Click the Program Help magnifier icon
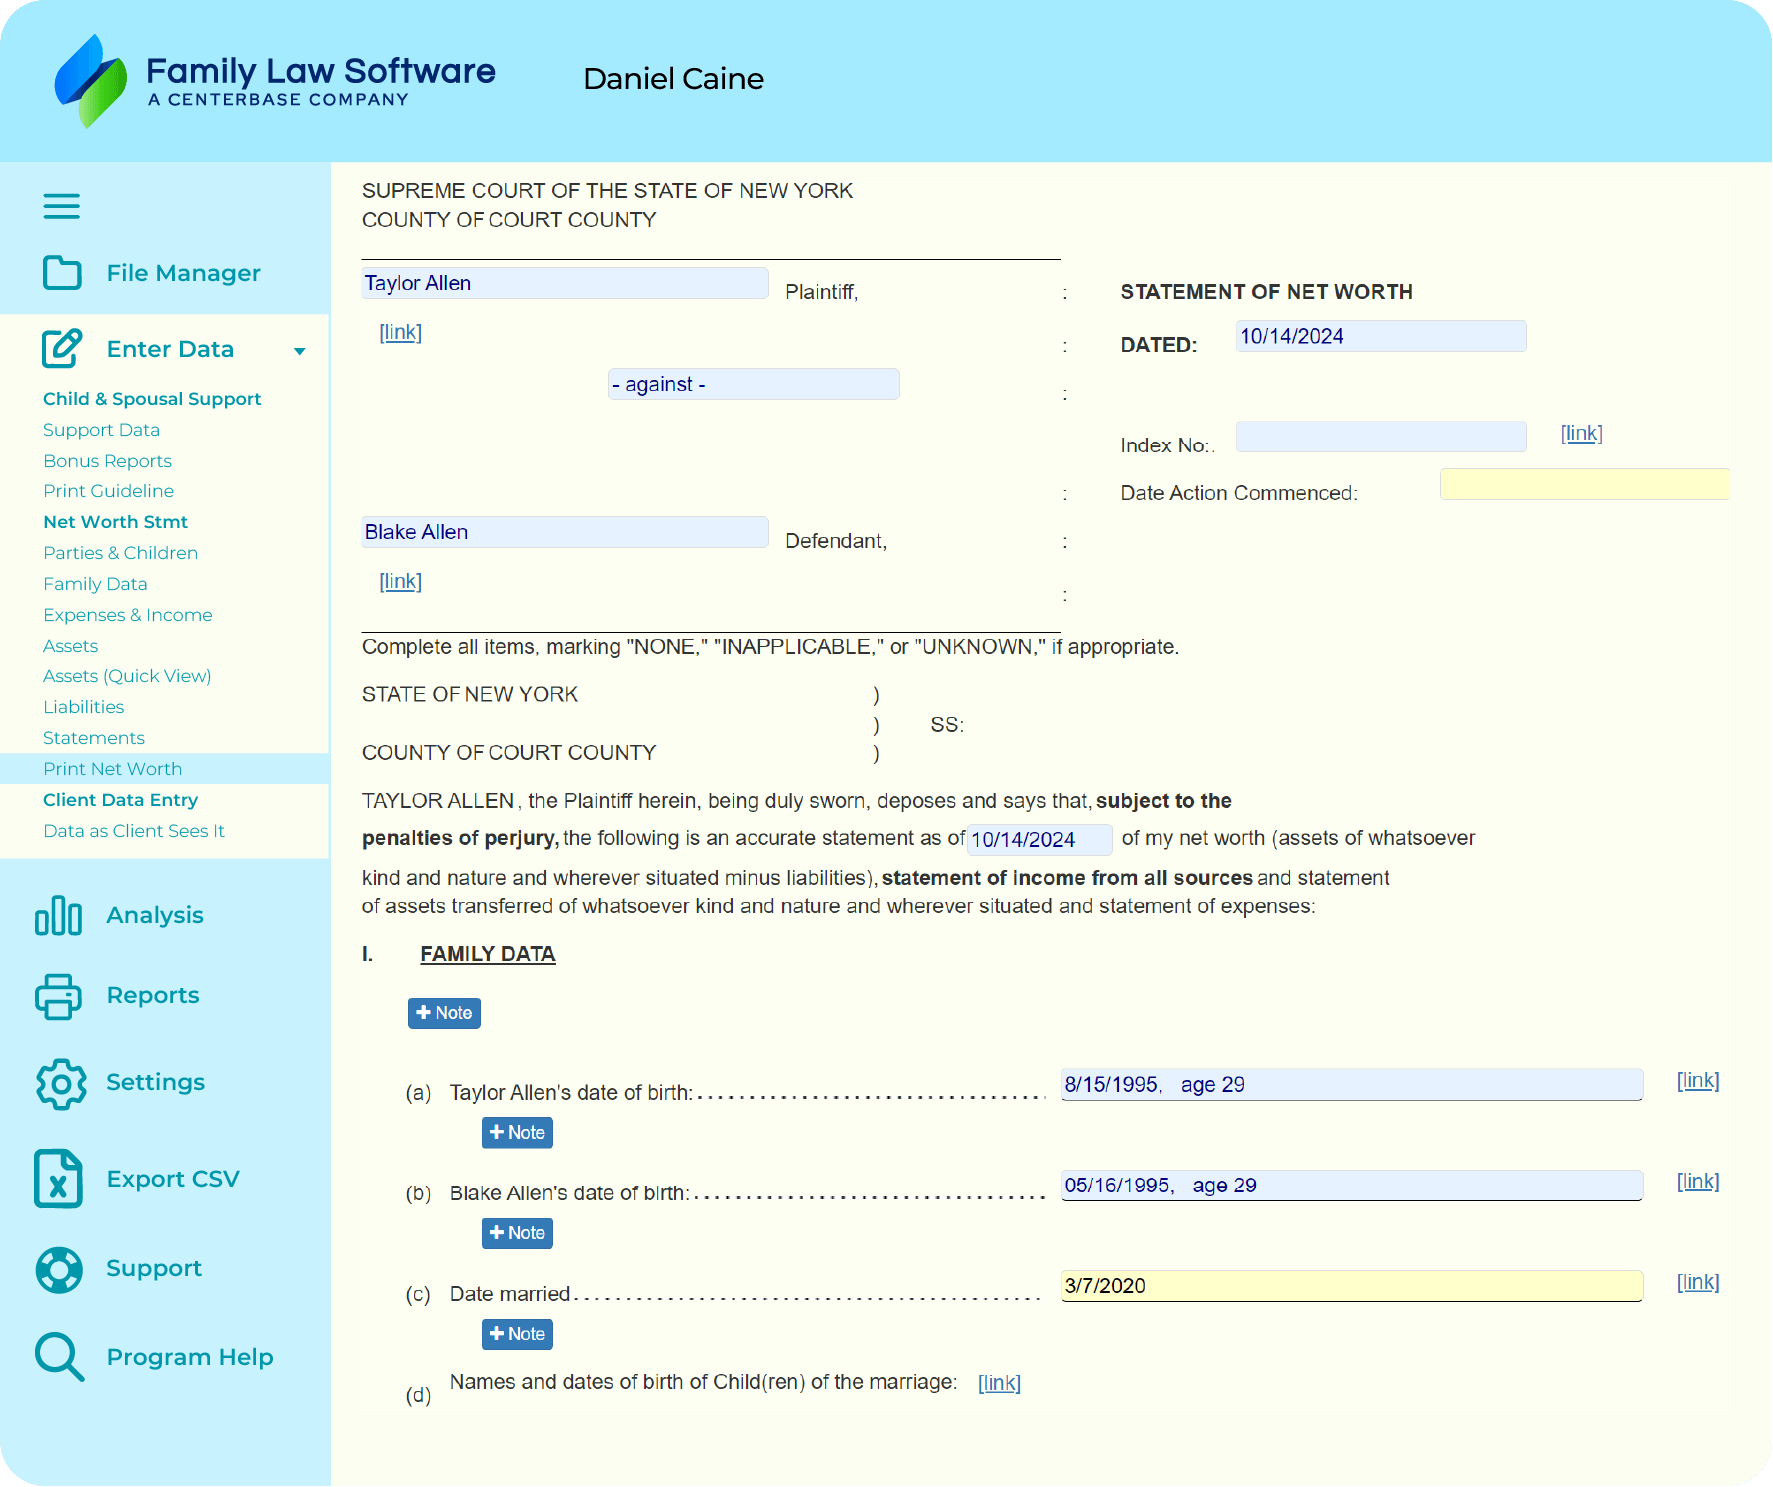 click(59, 1357)
